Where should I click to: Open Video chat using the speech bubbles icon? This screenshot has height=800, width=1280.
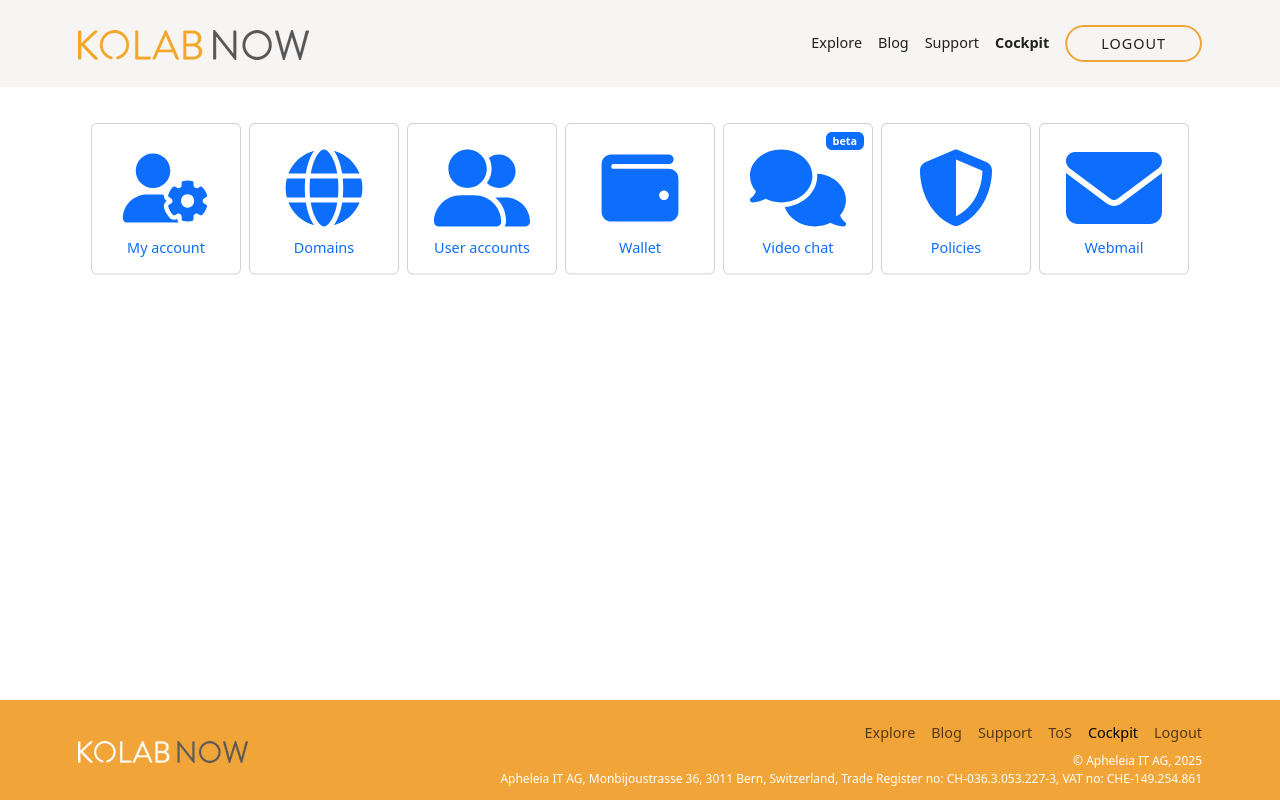tap(797, 190)
